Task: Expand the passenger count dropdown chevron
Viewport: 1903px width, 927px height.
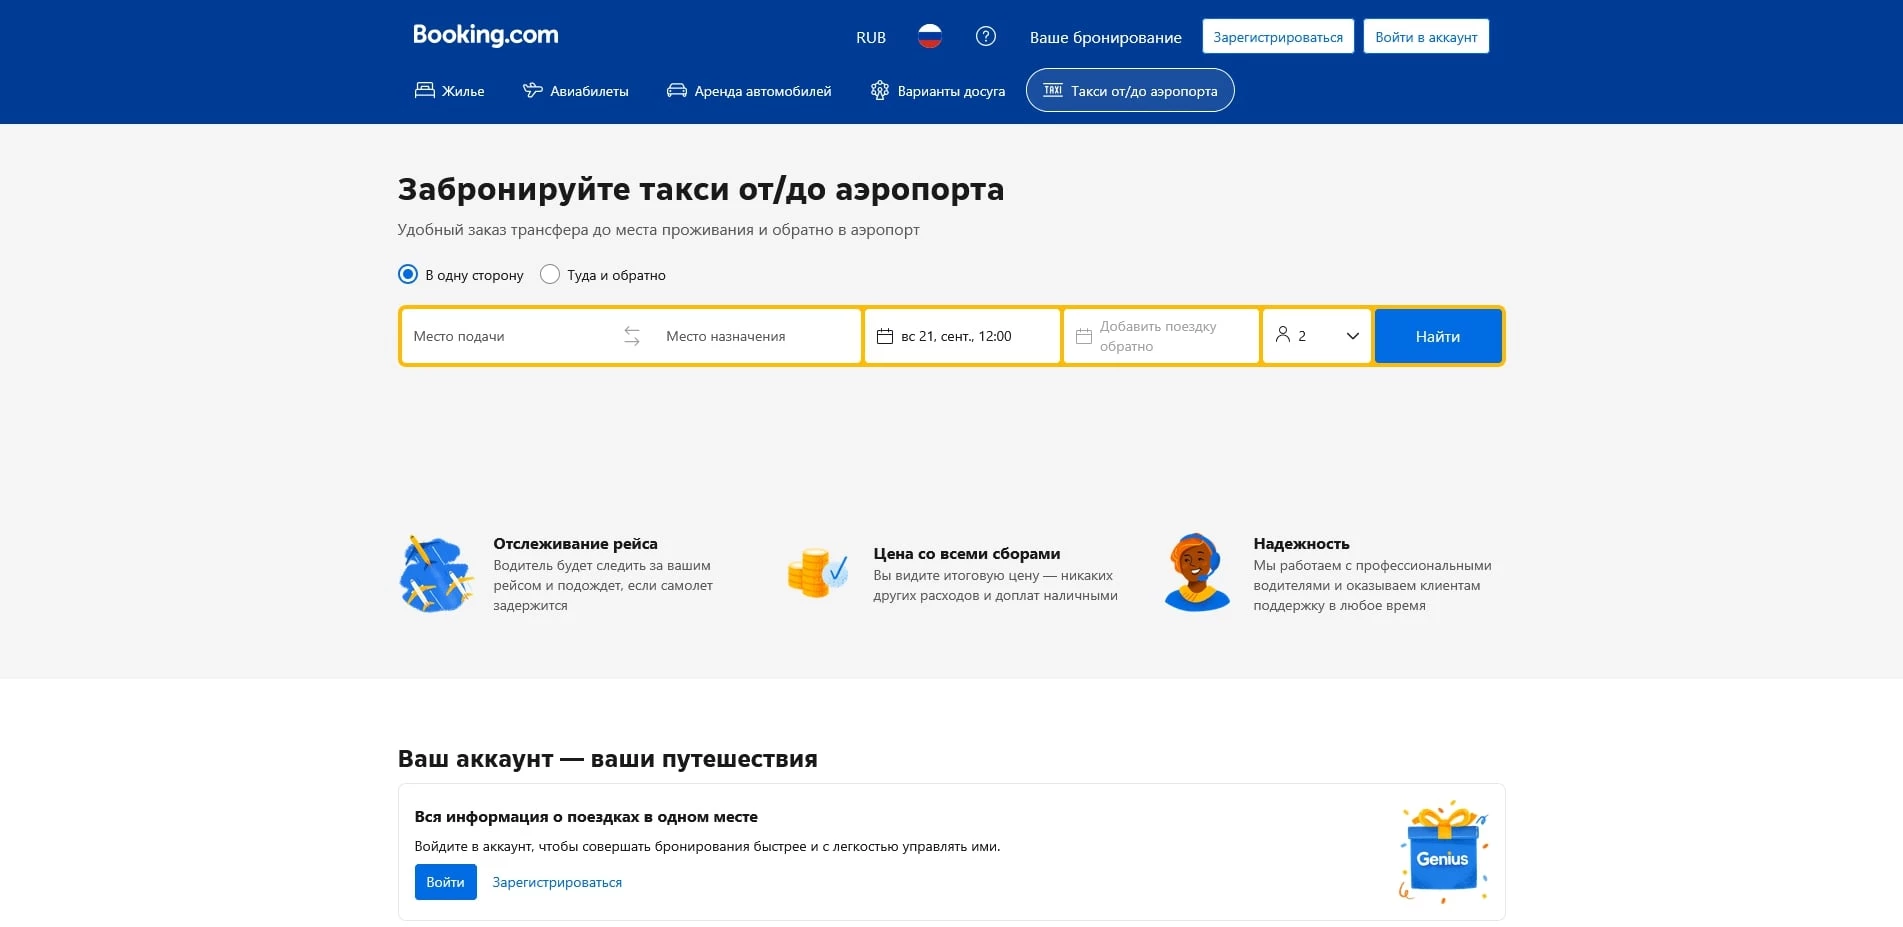Action: [x=1351, y=336]
